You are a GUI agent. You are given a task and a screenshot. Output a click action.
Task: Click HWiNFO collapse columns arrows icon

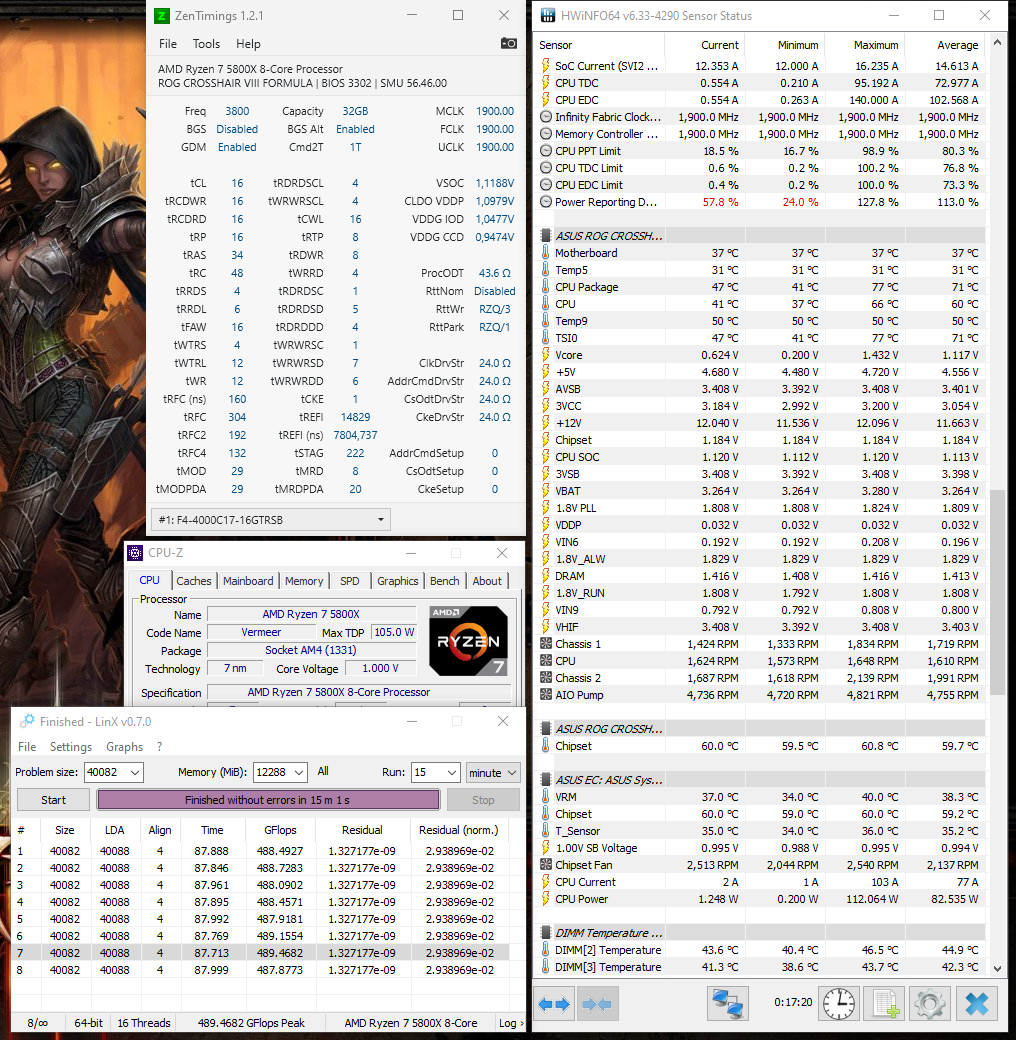(x=597, y=1004)
